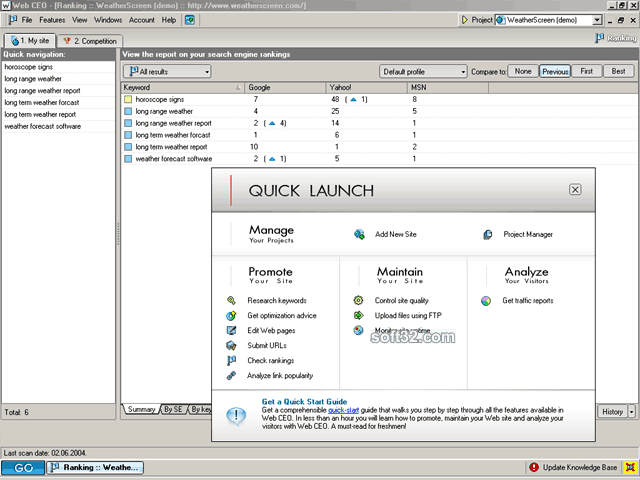The height and width of the screenshot is (480, 640).
Task: Click the Quick Start Guide exclamation icon
Action: click(236, 416)
